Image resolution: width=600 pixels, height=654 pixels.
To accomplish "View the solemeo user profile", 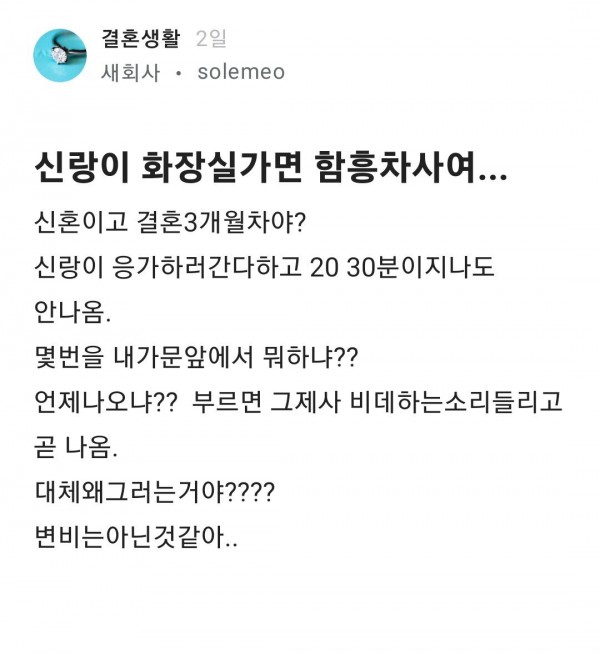I will pyautogui.click(x=241, y=72).
